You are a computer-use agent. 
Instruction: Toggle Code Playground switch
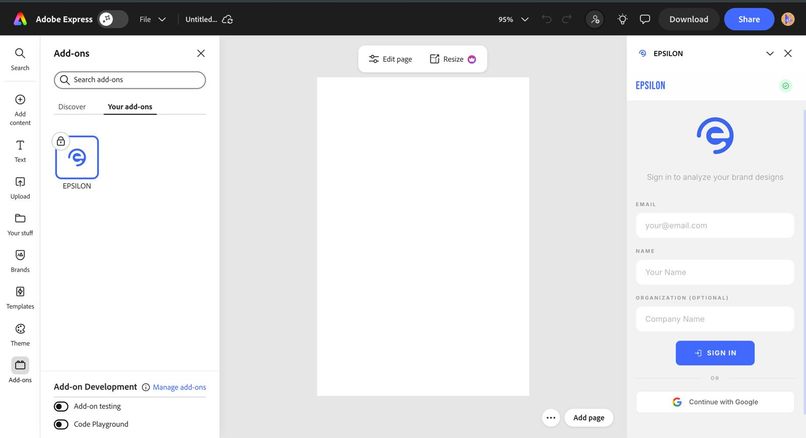tap(61, 425)
